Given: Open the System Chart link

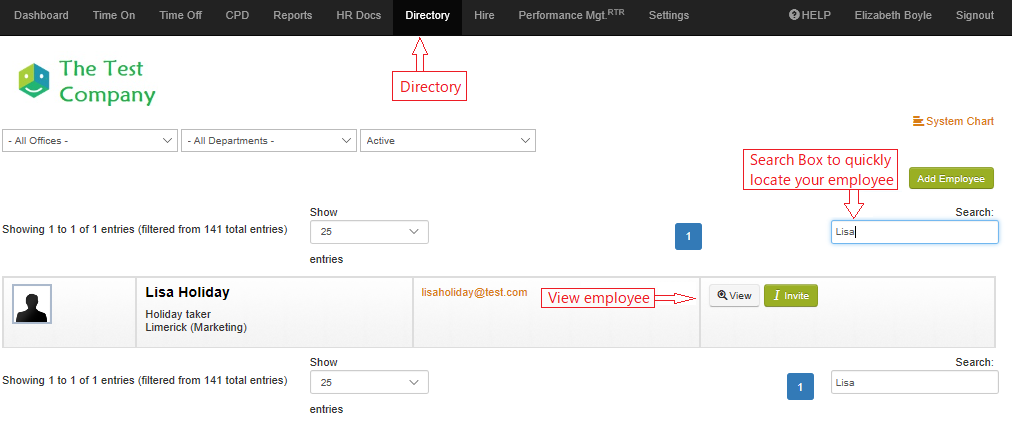Looking at the screenshot, I should click(953, 121).
